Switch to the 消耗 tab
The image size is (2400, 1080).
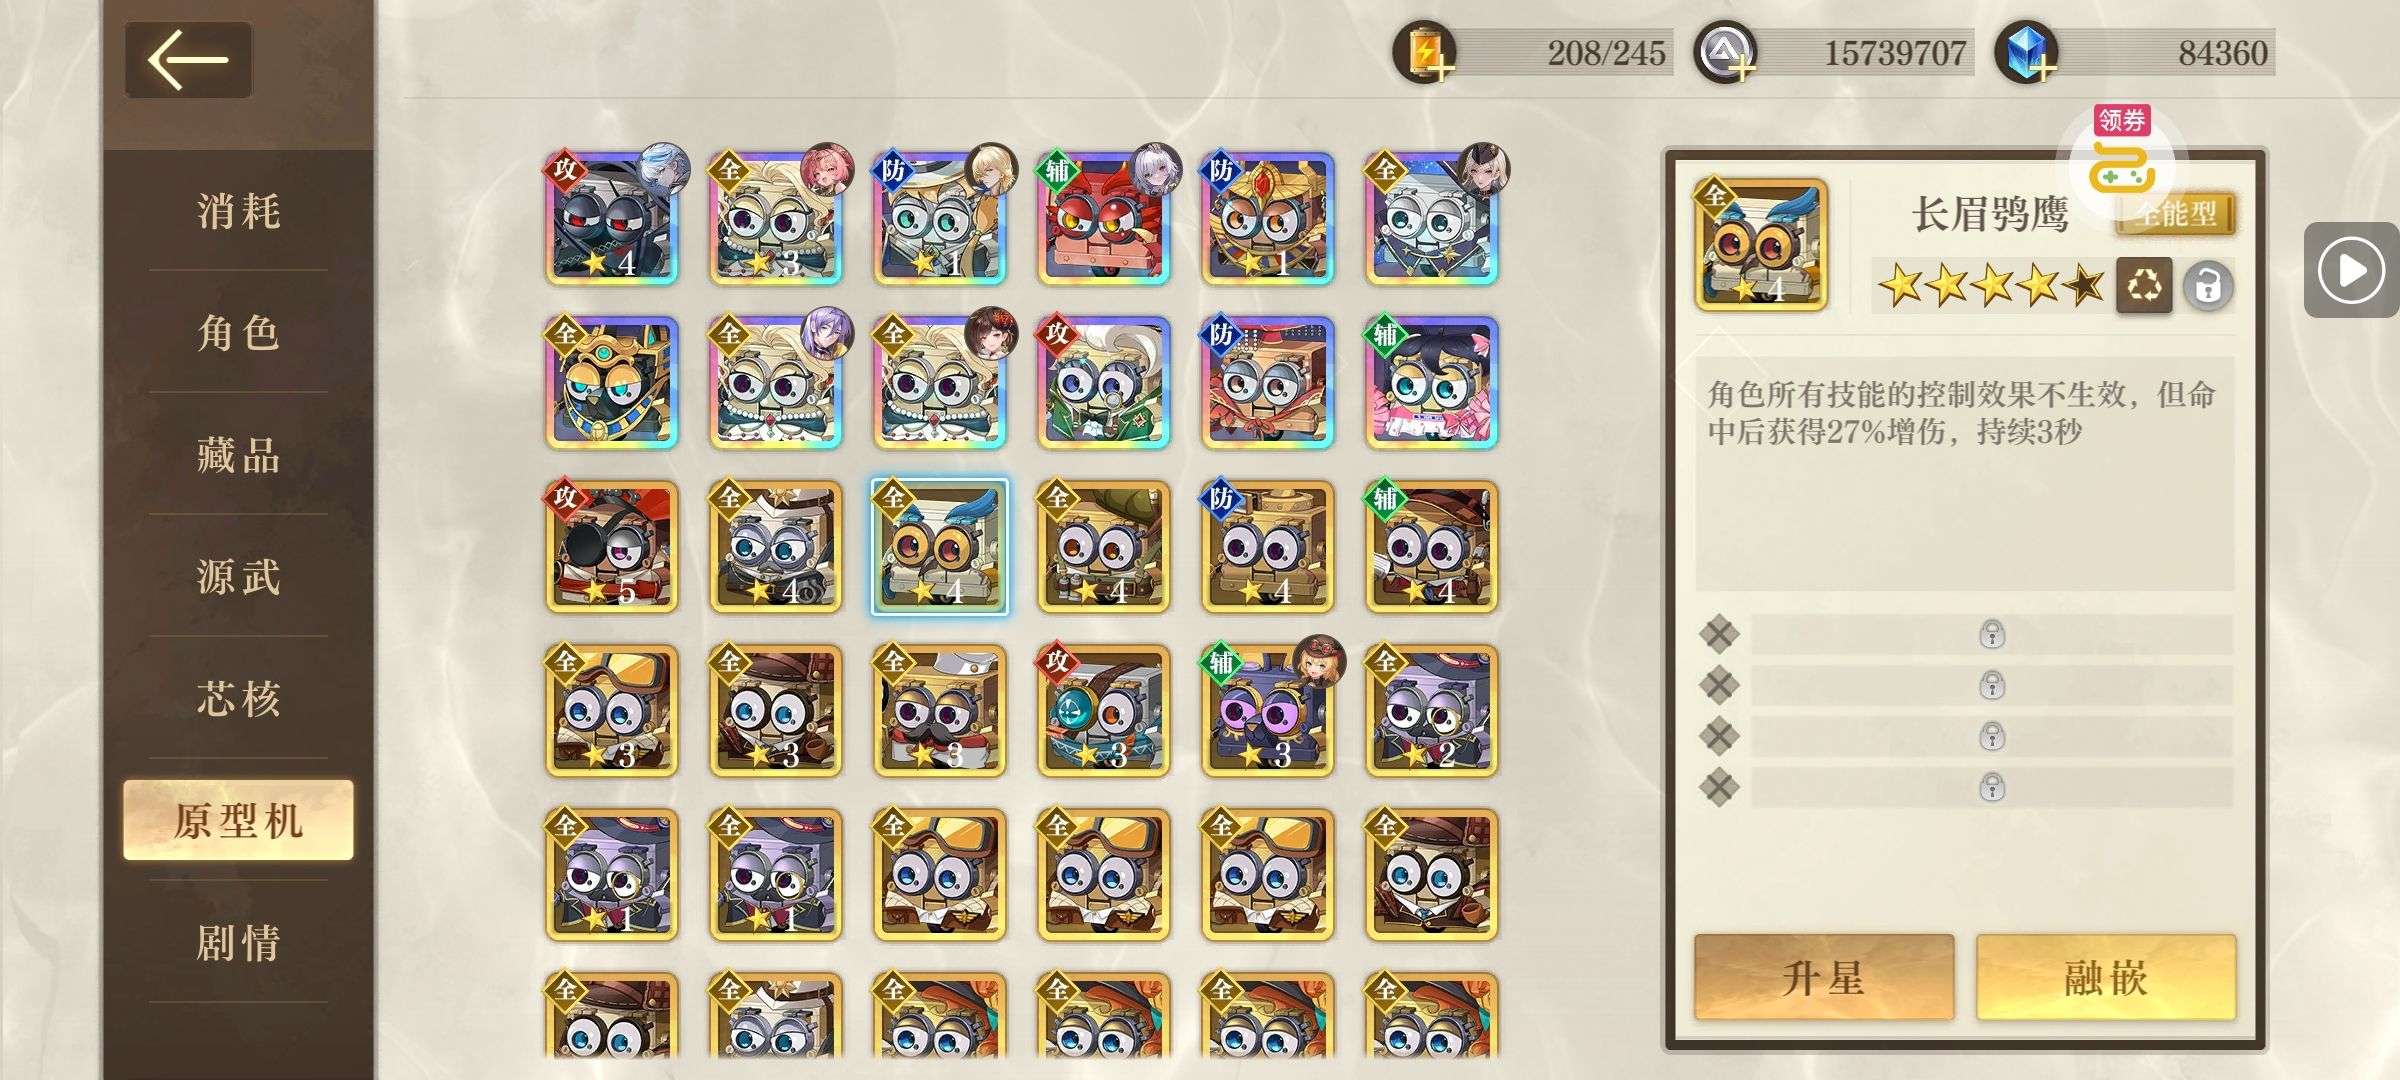[x=238, y=212]
